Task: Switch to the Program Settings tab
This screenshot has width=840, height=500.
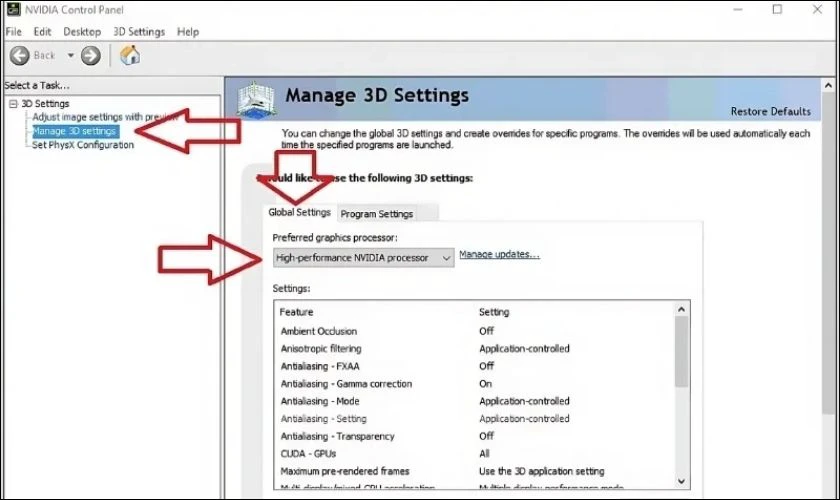Action: tap(377, 214)
